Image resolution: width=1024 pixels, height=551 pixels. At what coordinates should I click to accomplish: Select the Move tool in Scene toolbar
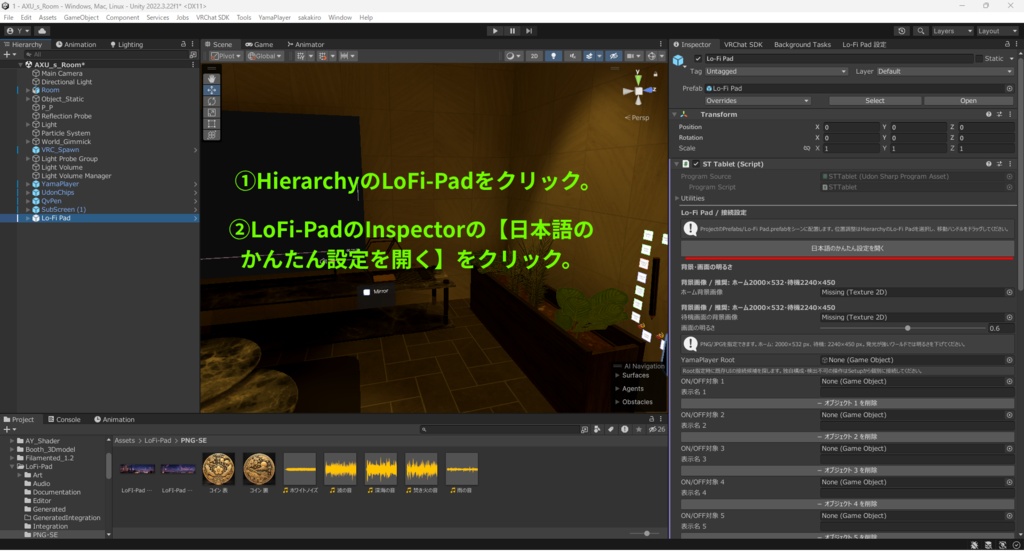[x=212, y=89]
